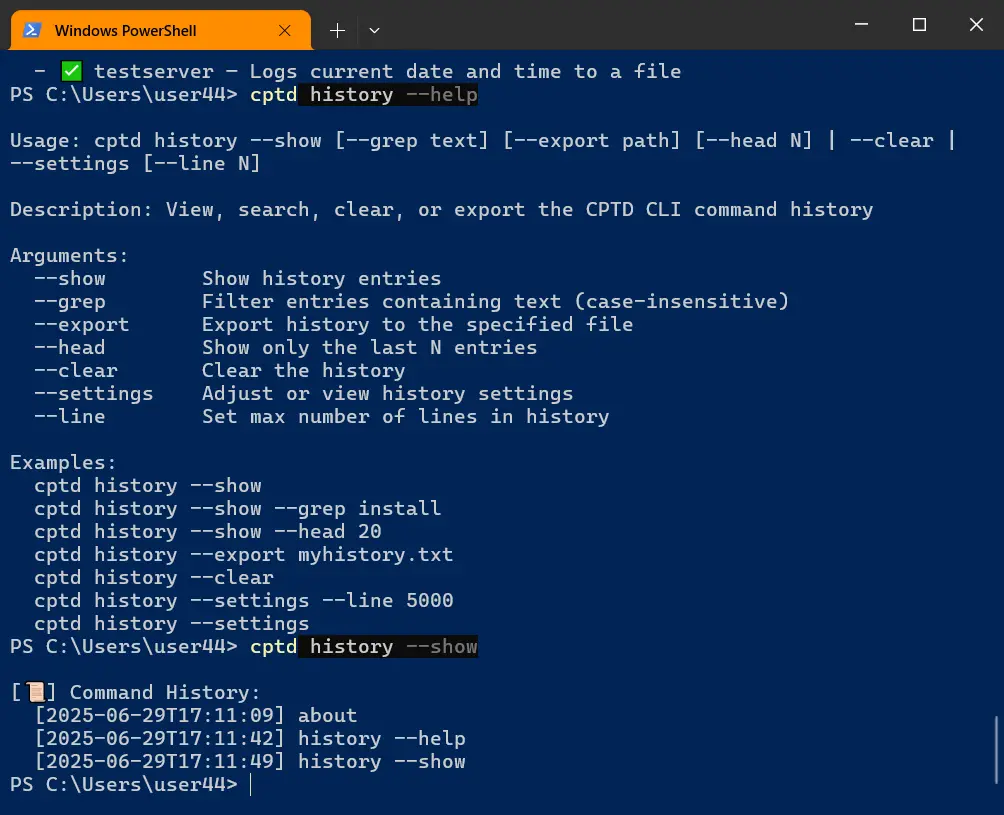Maximize the terminal window
Screen dimensions: 1004x815
tap(919, 24)
